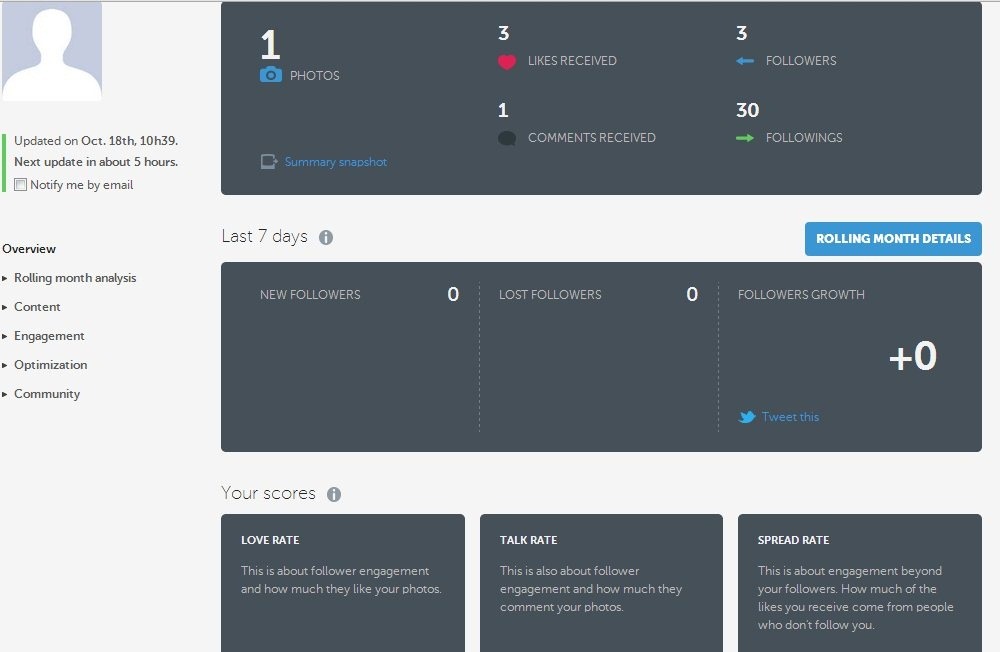Image resolution: width=1000 pixels, height=652 pixels.
Task: Click the Tweet this link
Action: (790, 417)
